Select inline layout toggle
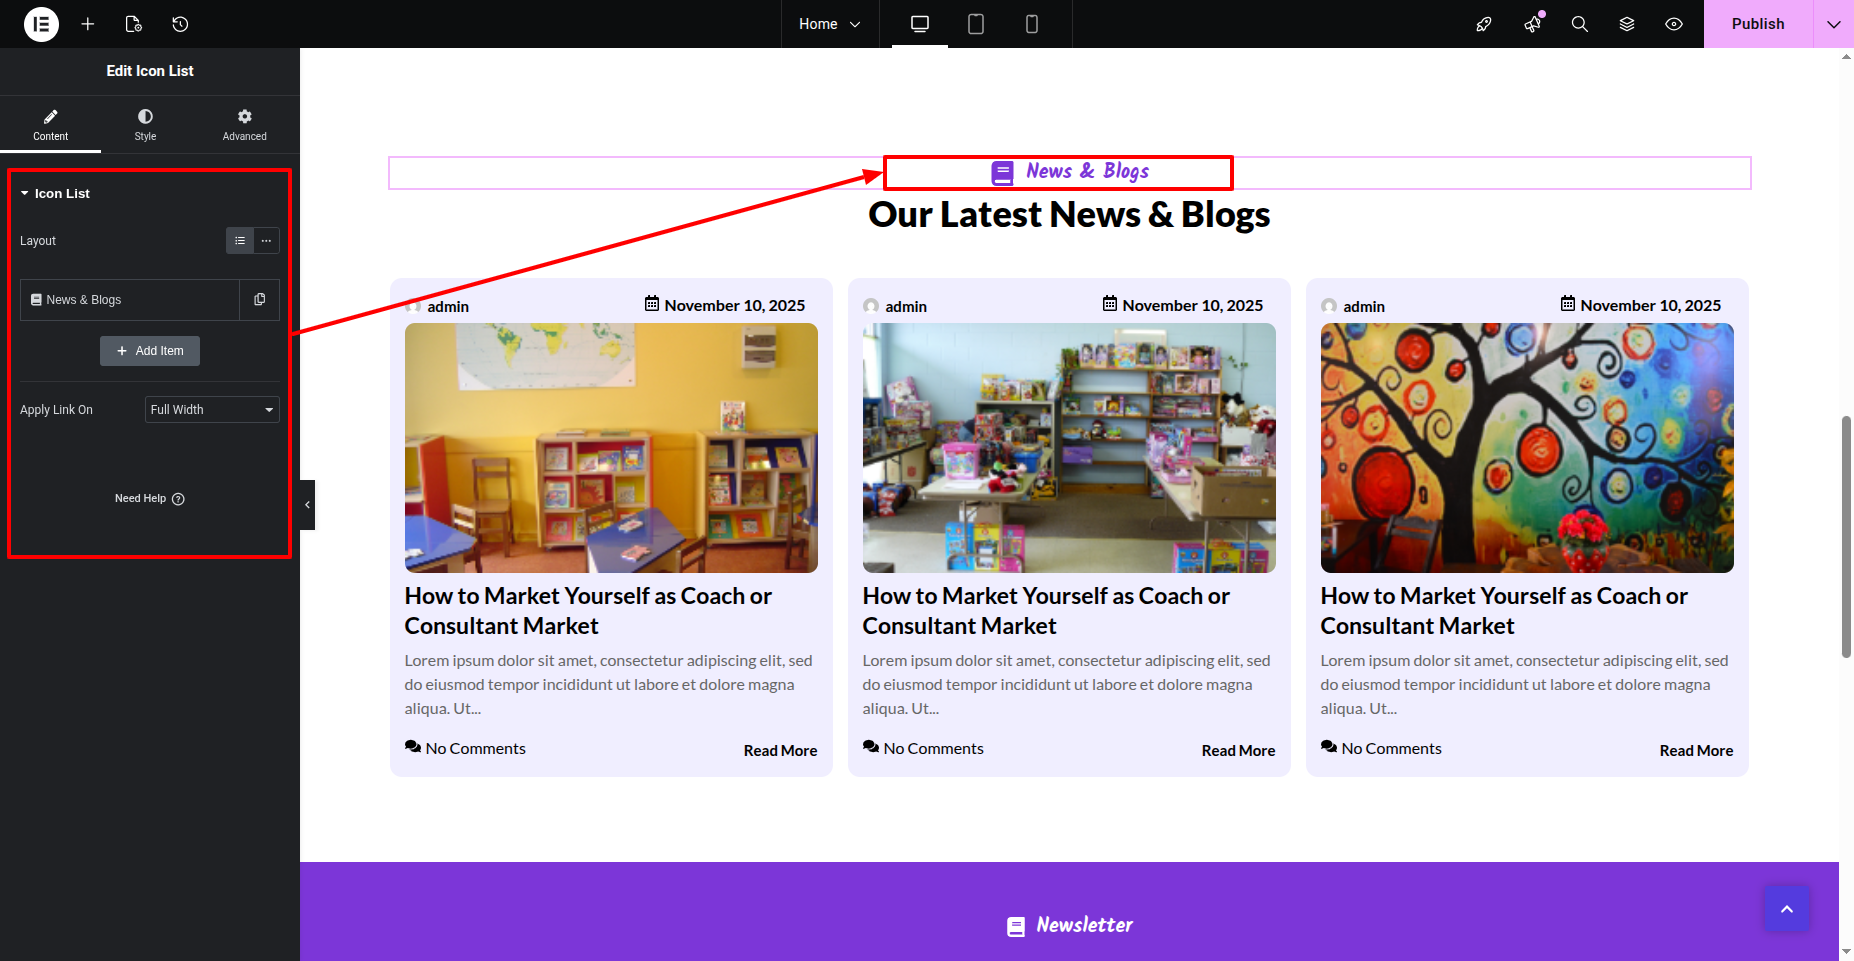 pos(266,241)
